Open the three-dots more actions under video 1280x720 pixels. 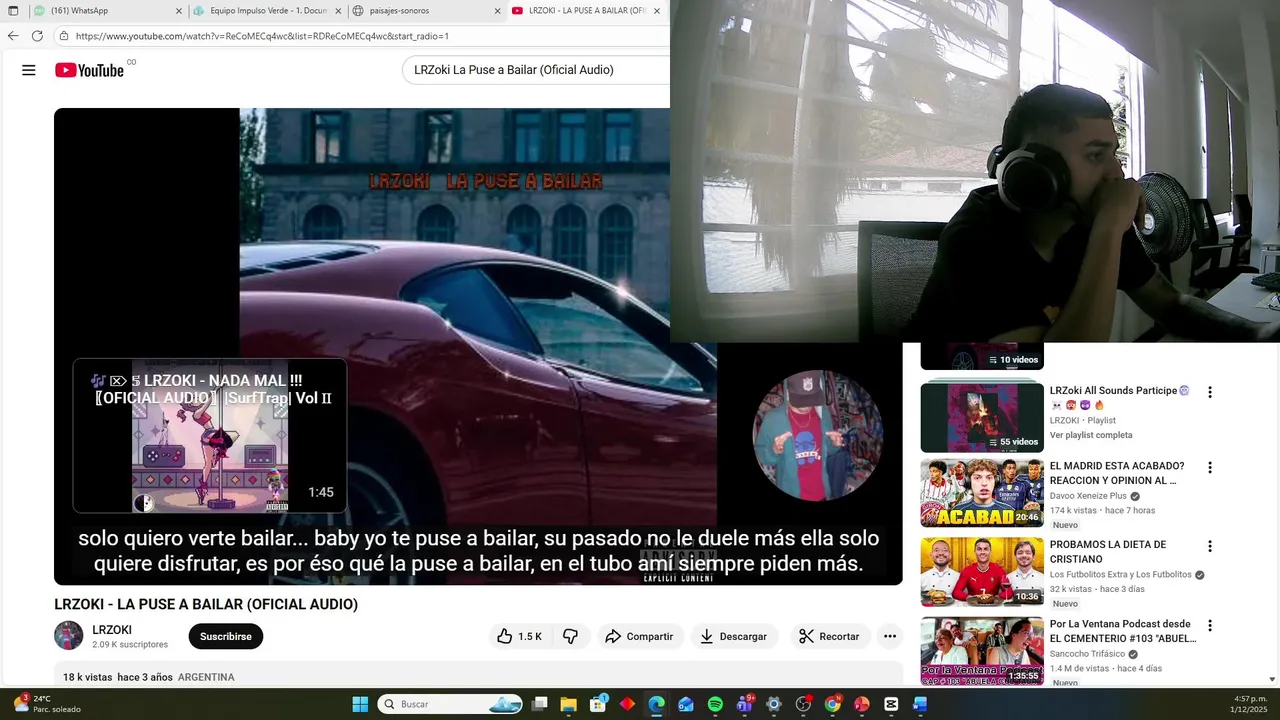[890, 636]
